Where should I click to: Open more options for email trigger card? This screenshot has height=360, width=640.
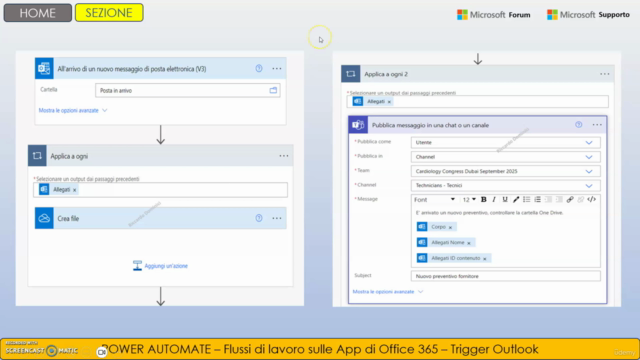[277, 69]
